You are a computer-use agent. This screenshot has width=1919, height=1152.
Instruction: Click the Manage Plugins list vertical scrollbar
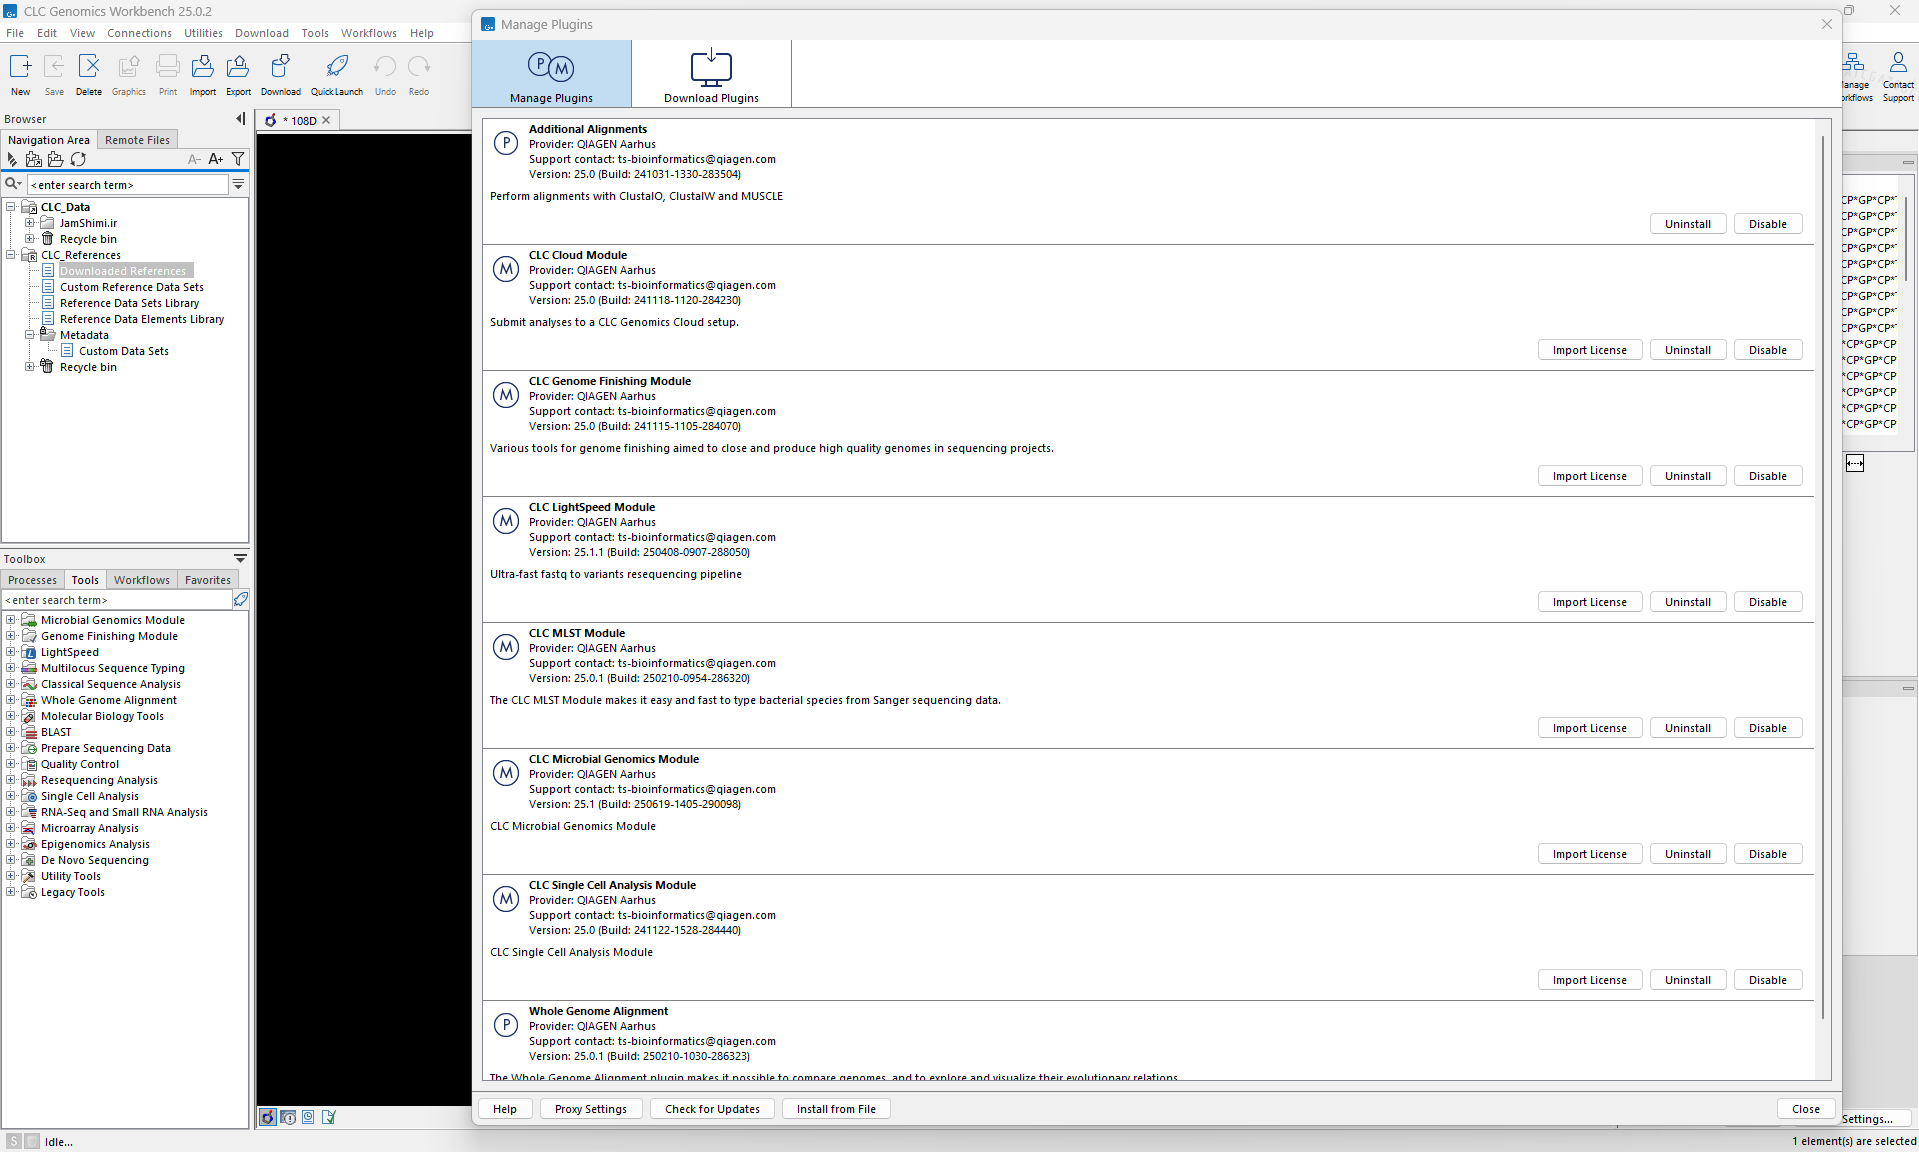[1823, 577]
